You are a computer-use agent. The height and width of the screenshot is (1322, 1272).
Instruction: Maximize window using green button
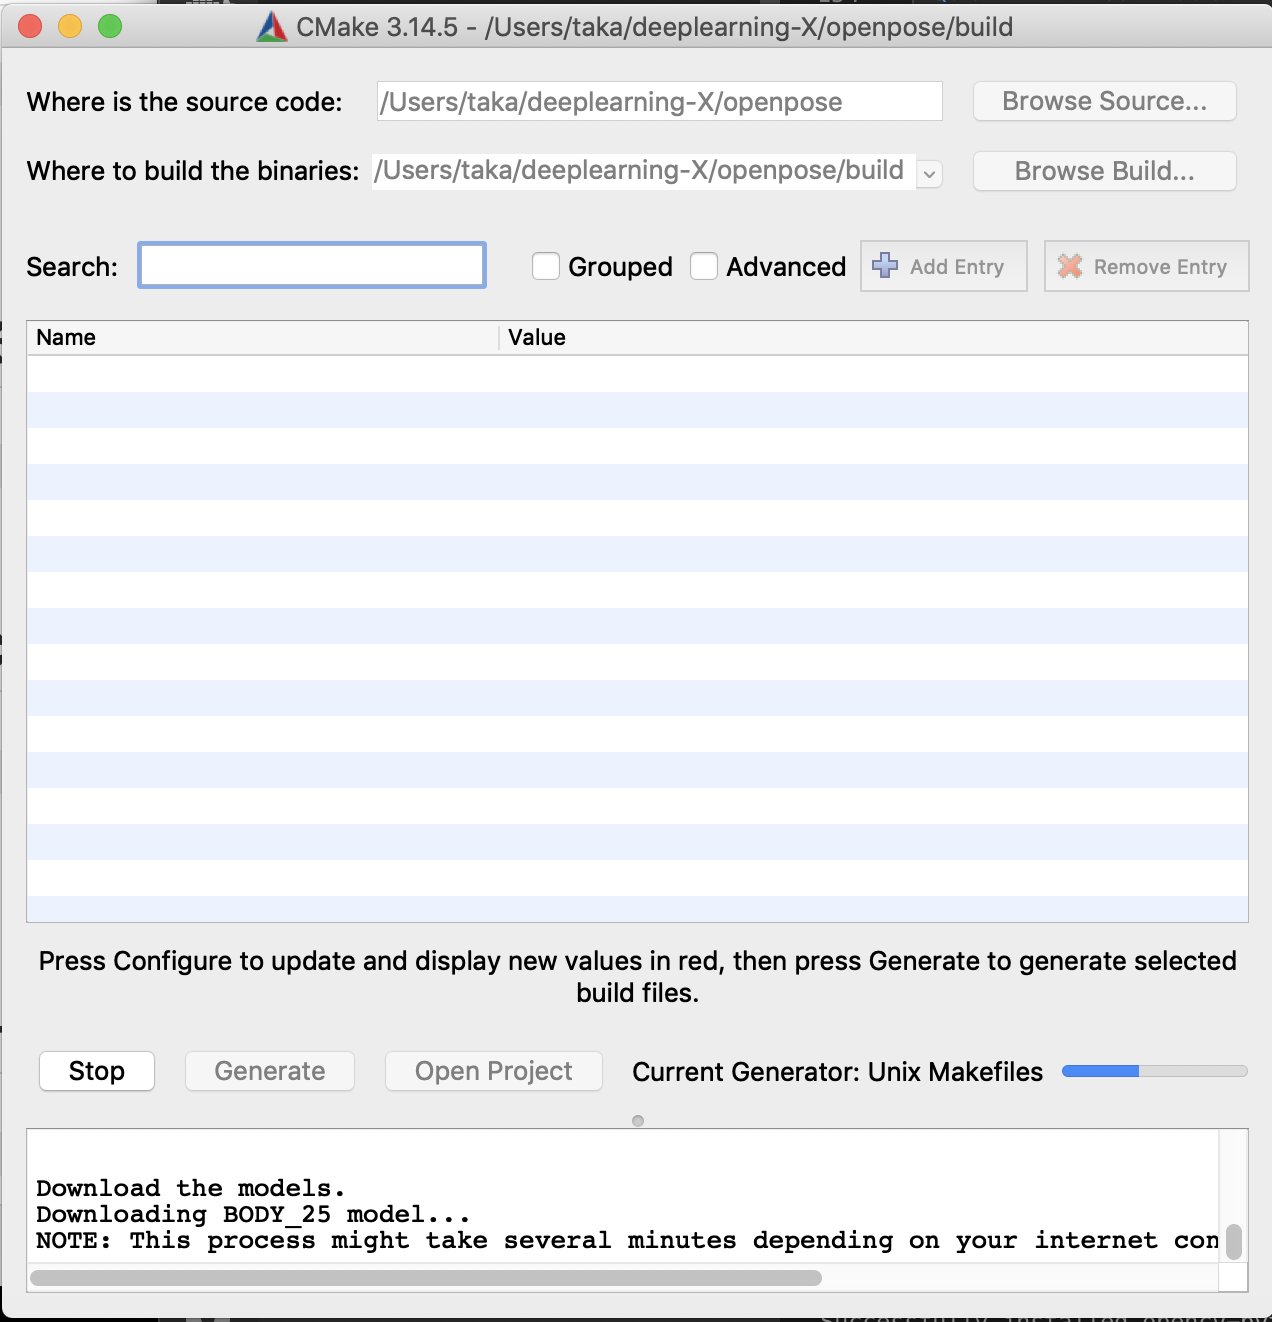(x=110, y=27)
